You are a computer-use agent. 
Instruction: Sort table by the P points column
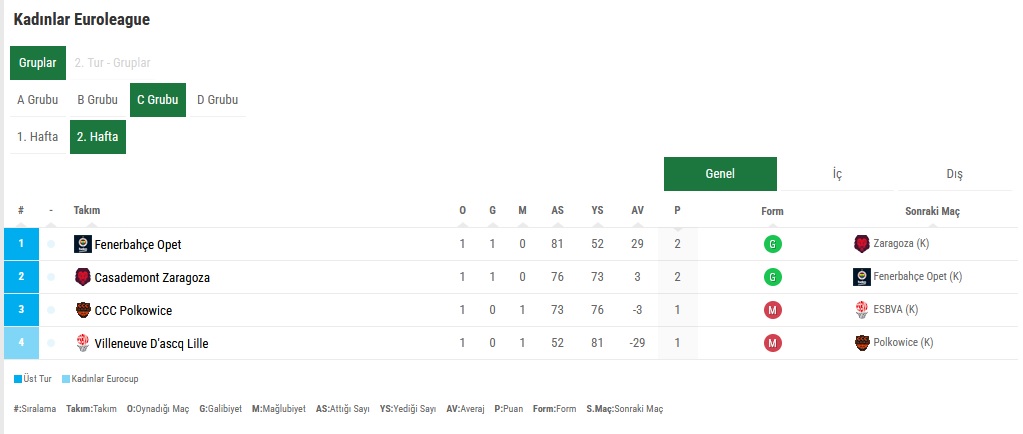click(677, 211)
